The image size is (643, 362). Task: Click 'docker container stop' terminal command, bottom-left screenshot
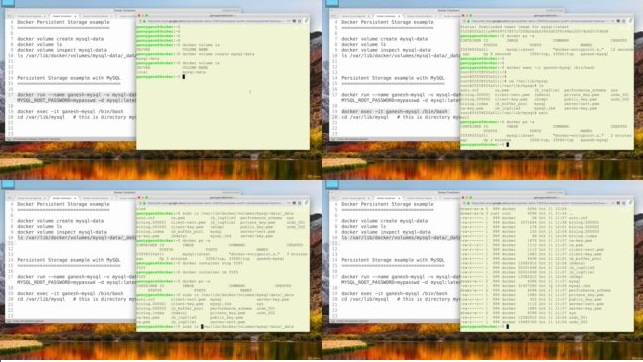click(x=212, y=263)
